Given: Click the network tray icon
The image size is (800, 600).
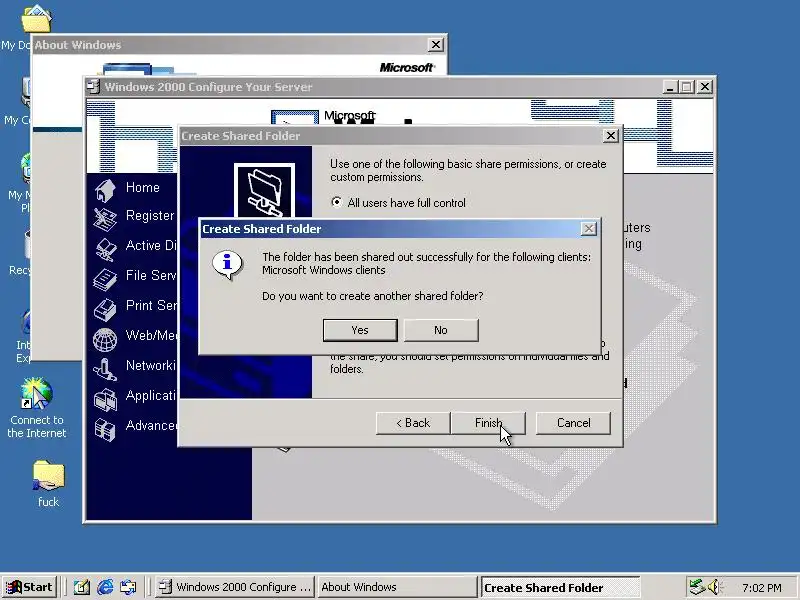Looking at the screenshot, I should 696,587.
